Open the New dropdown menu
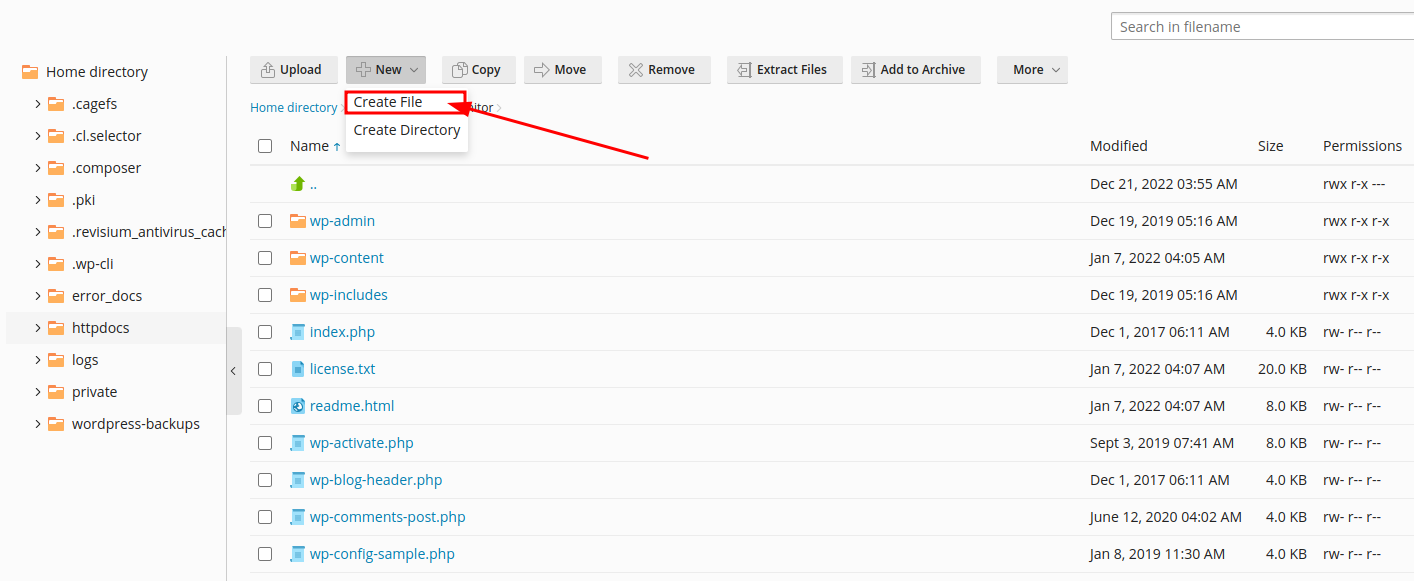 (386, 70)
